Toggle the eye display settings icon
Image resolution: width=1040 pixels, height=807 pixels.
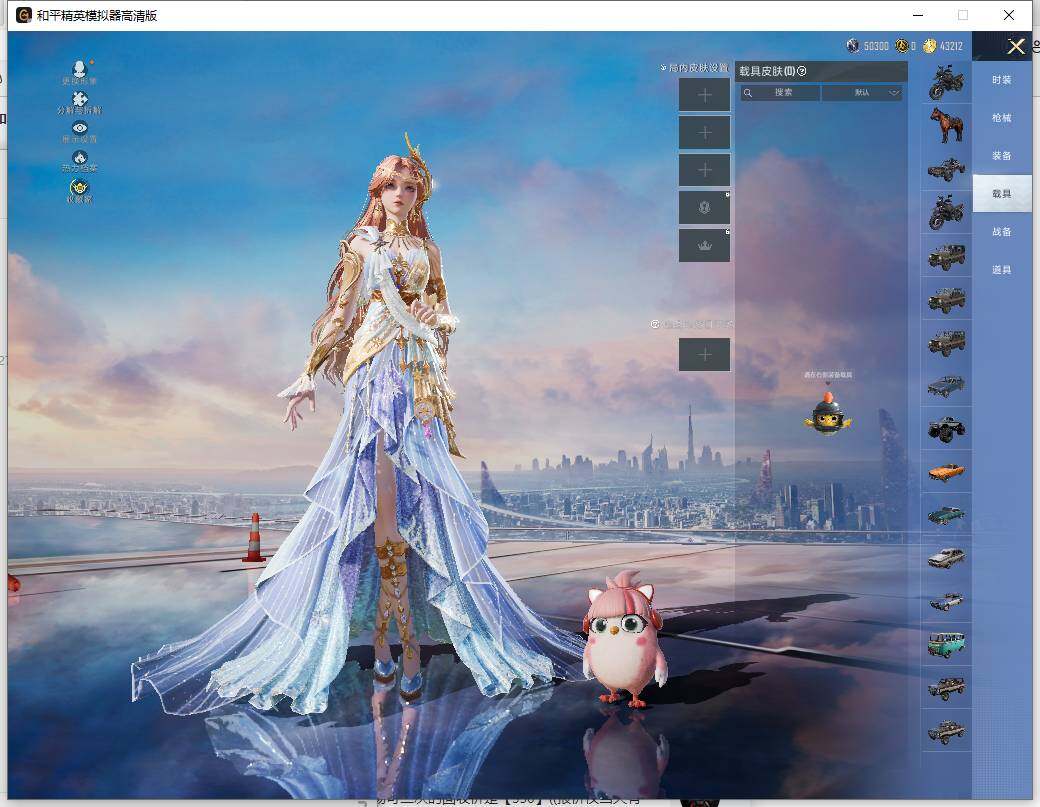[x=80, y=128]
